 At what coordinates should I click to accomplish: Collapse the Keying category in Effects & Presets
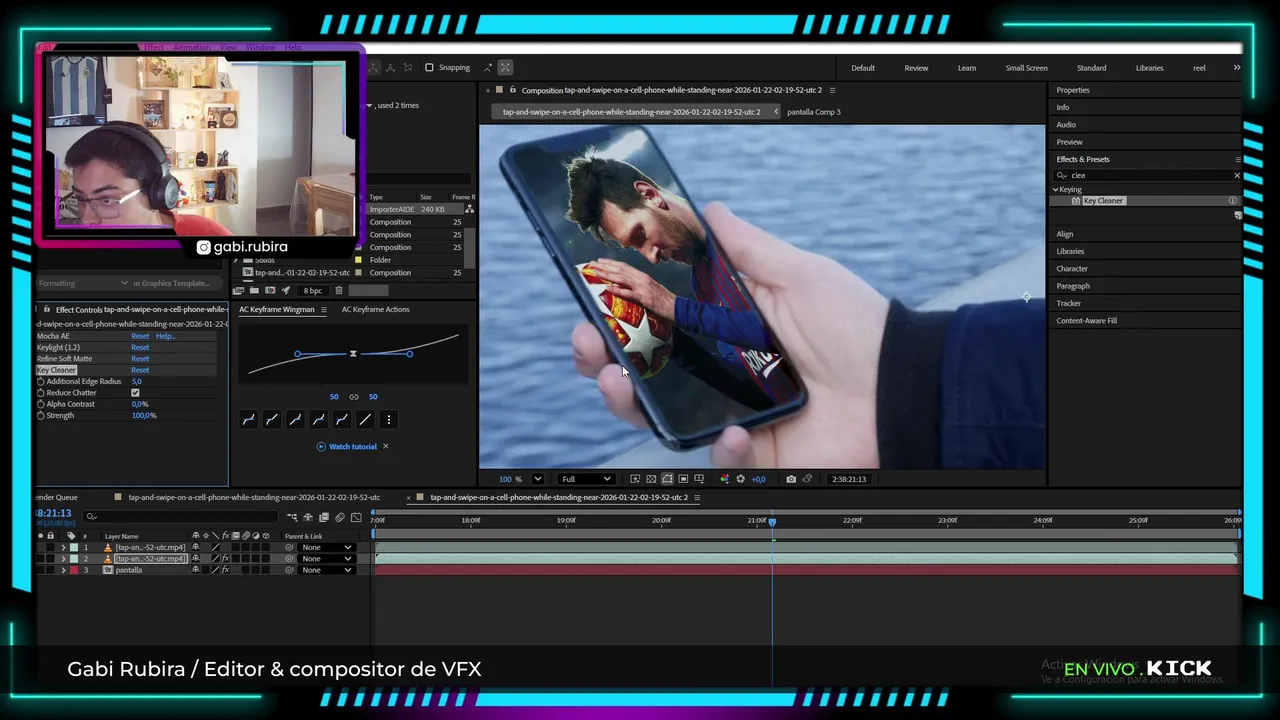click(1055, 189)
